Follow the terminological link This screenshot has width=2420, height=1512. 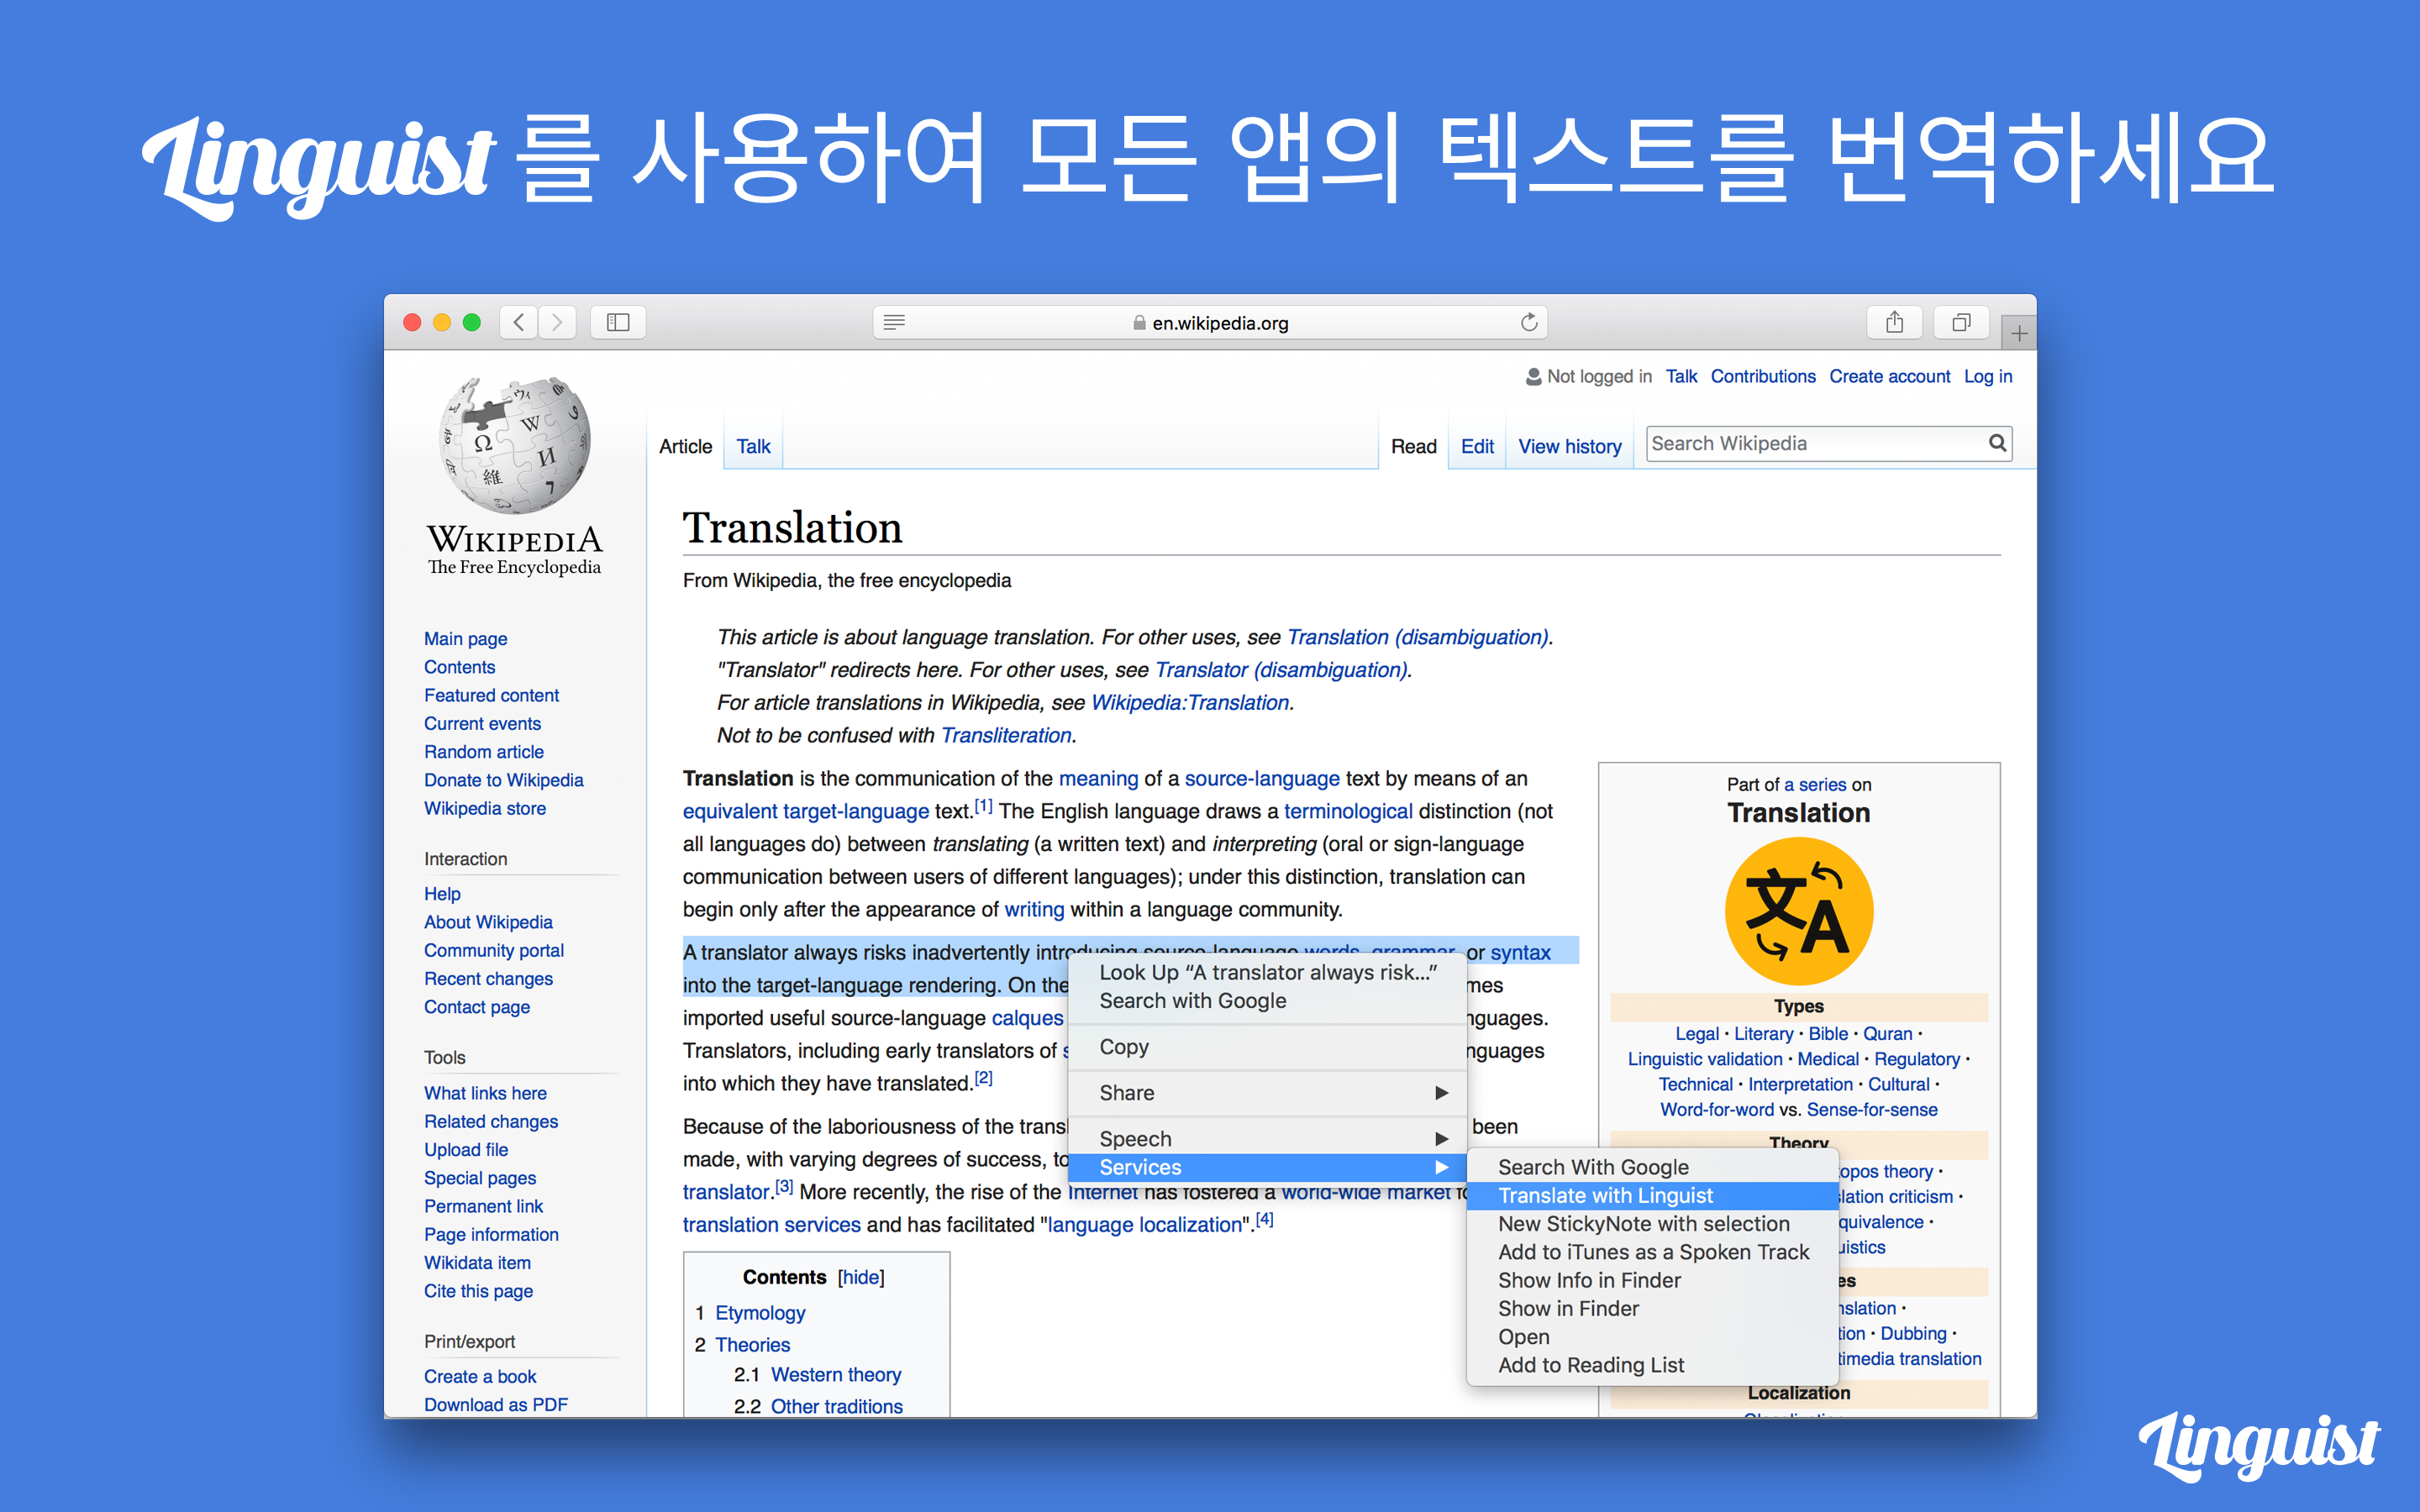pos(1348,811)
